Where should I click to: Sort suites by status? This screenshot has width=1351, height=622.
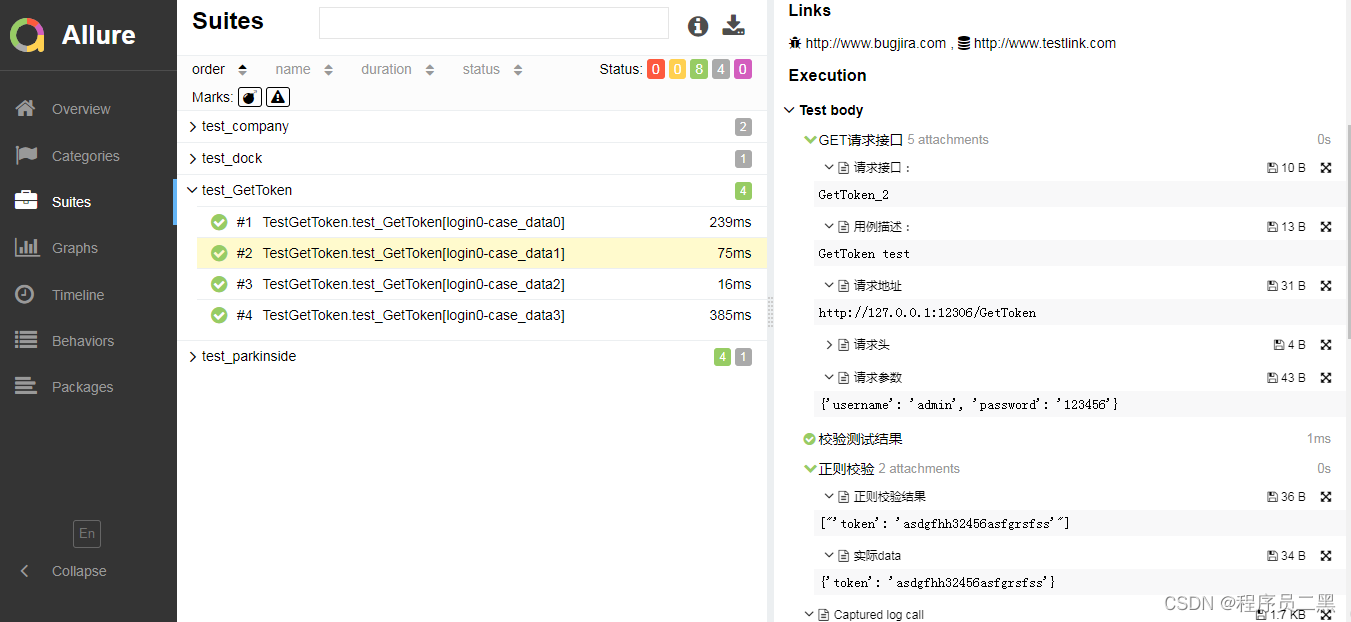pos(492,69)
